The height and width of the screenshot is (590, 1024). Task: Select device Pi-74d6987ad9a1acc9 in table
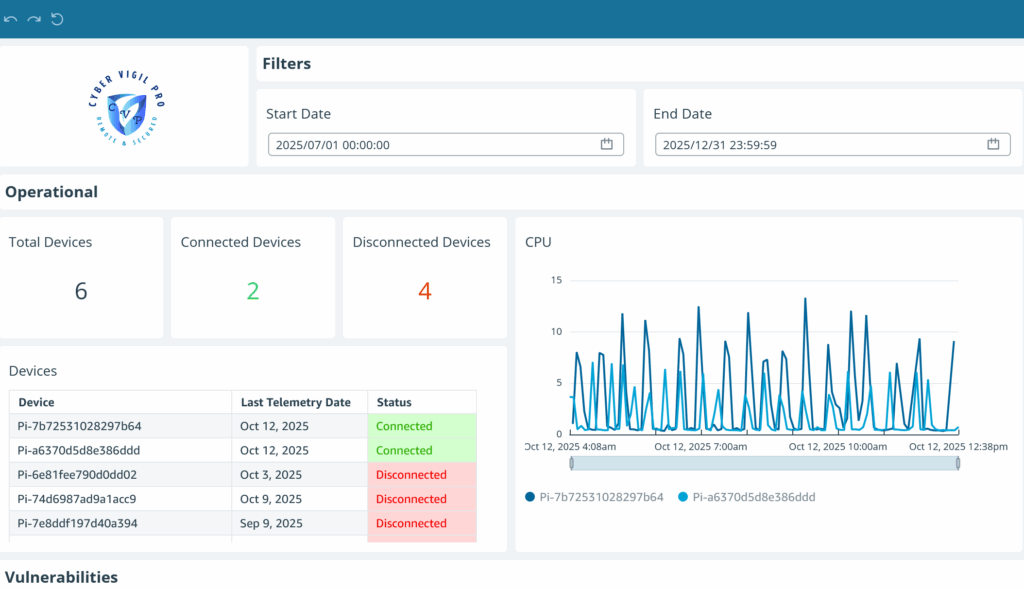click(x=77, y=499)
